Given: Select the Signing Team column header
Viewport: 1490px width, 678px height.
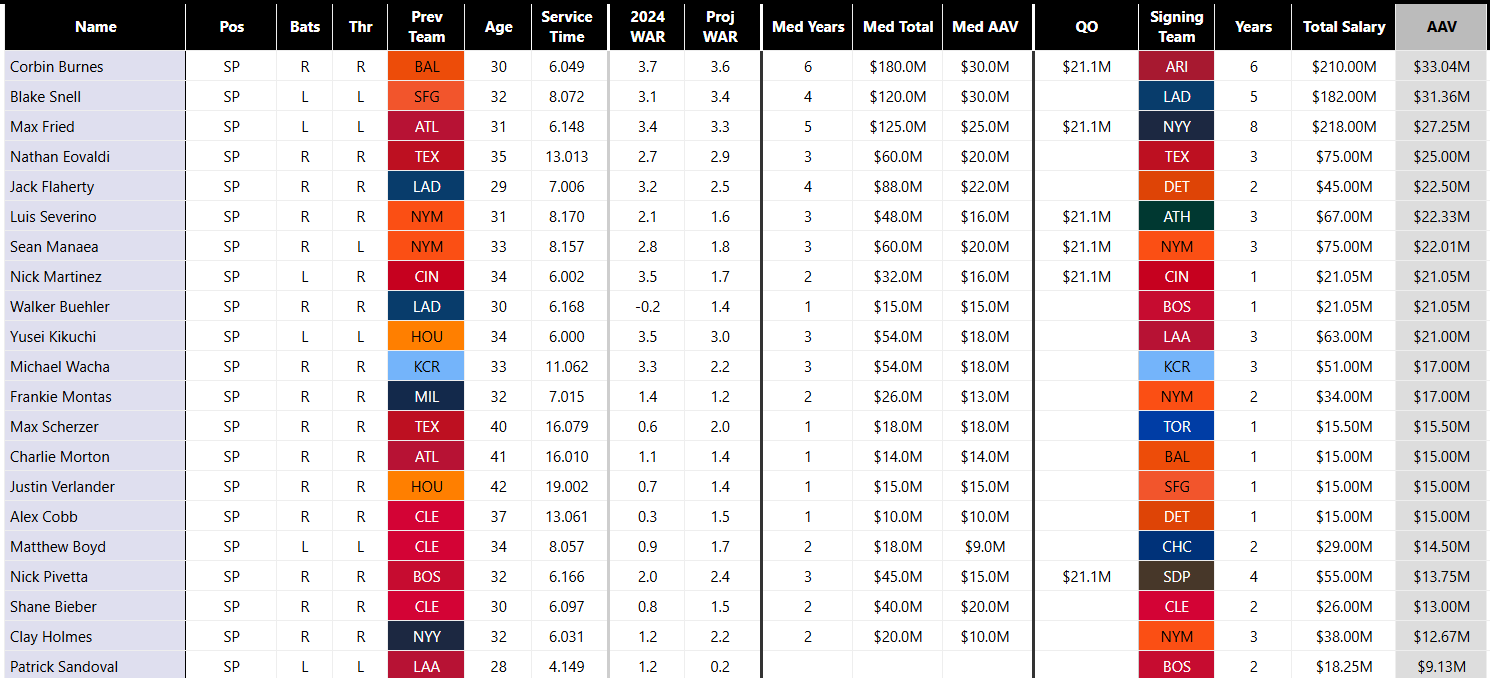Looking at the screenshot, I should [1176, 27].
